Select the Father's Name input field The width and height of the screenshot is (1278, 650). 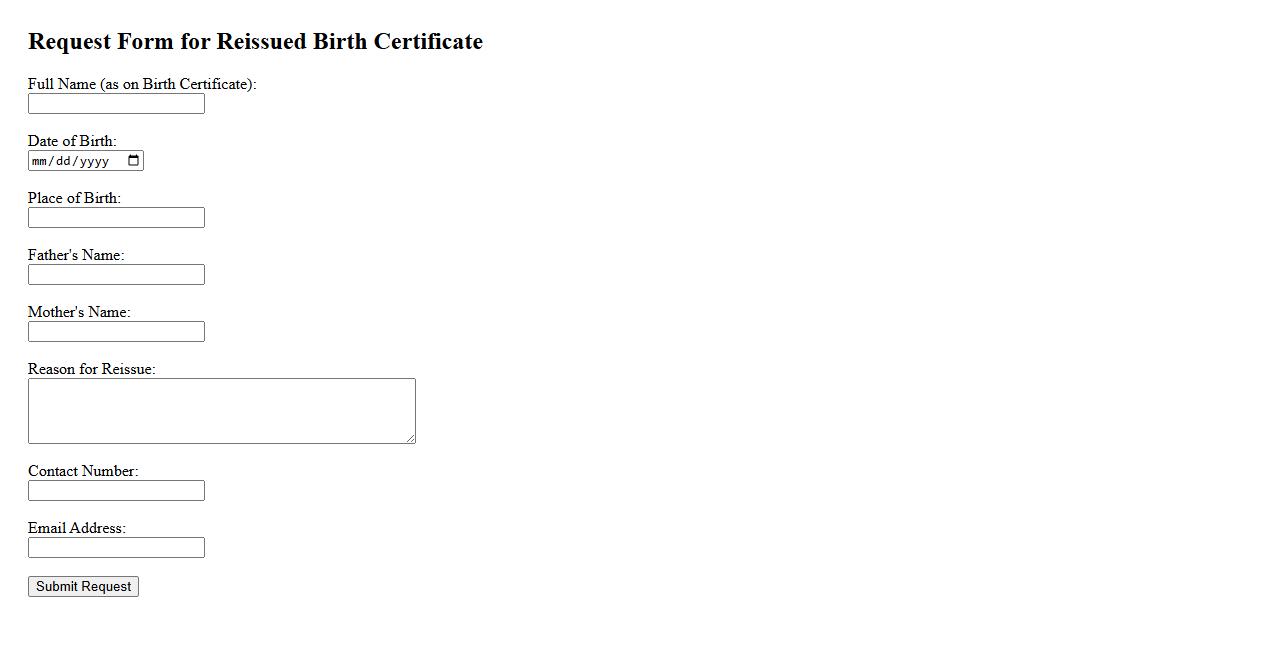pyautogui.click(x=116, y=275)
